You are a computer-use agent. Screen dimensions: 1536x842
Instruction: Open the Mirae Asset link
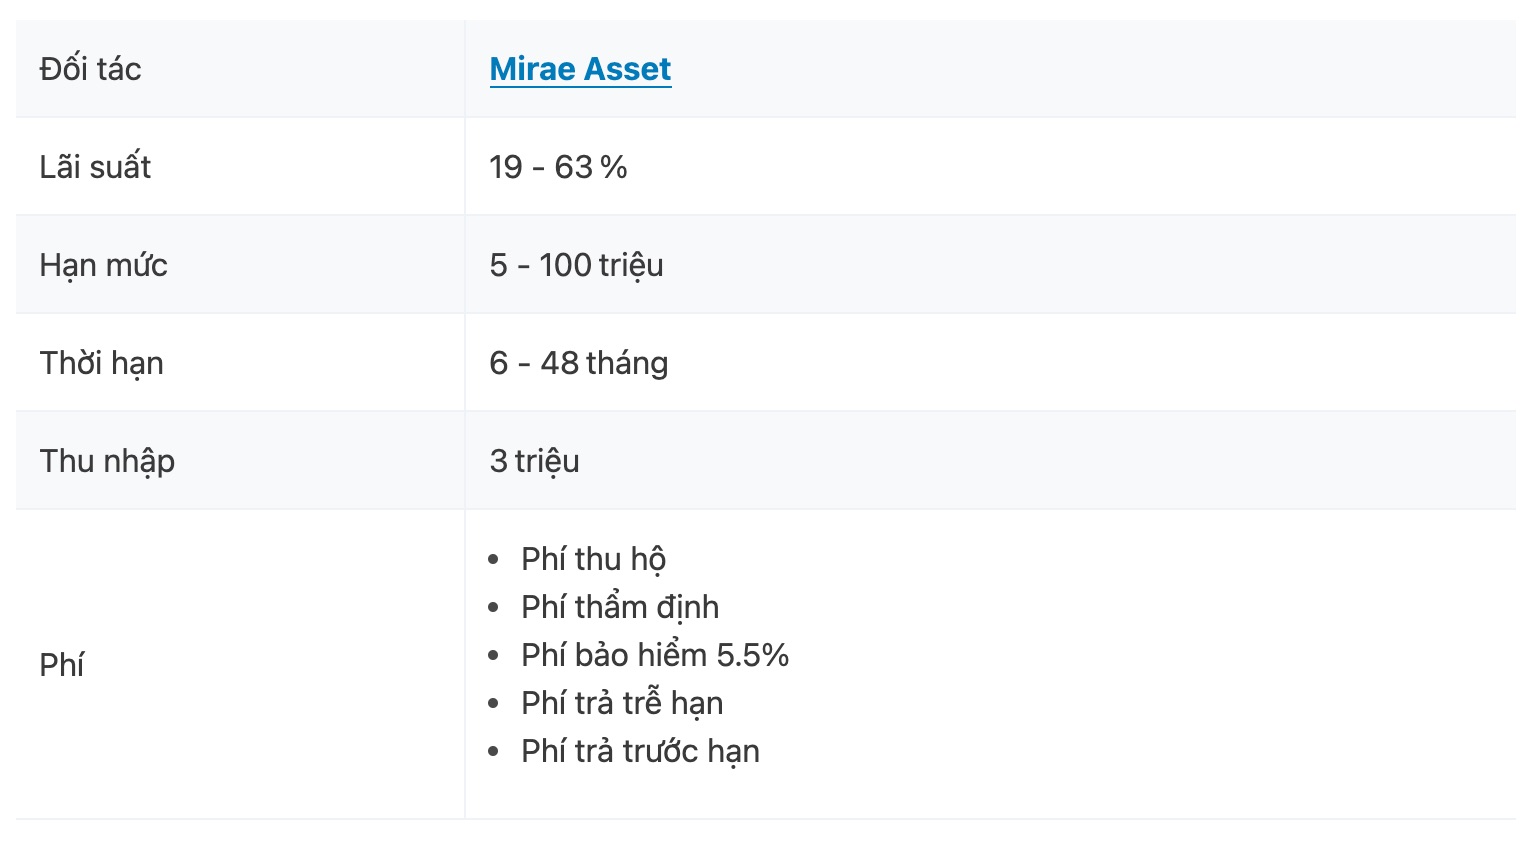point(580,69)
